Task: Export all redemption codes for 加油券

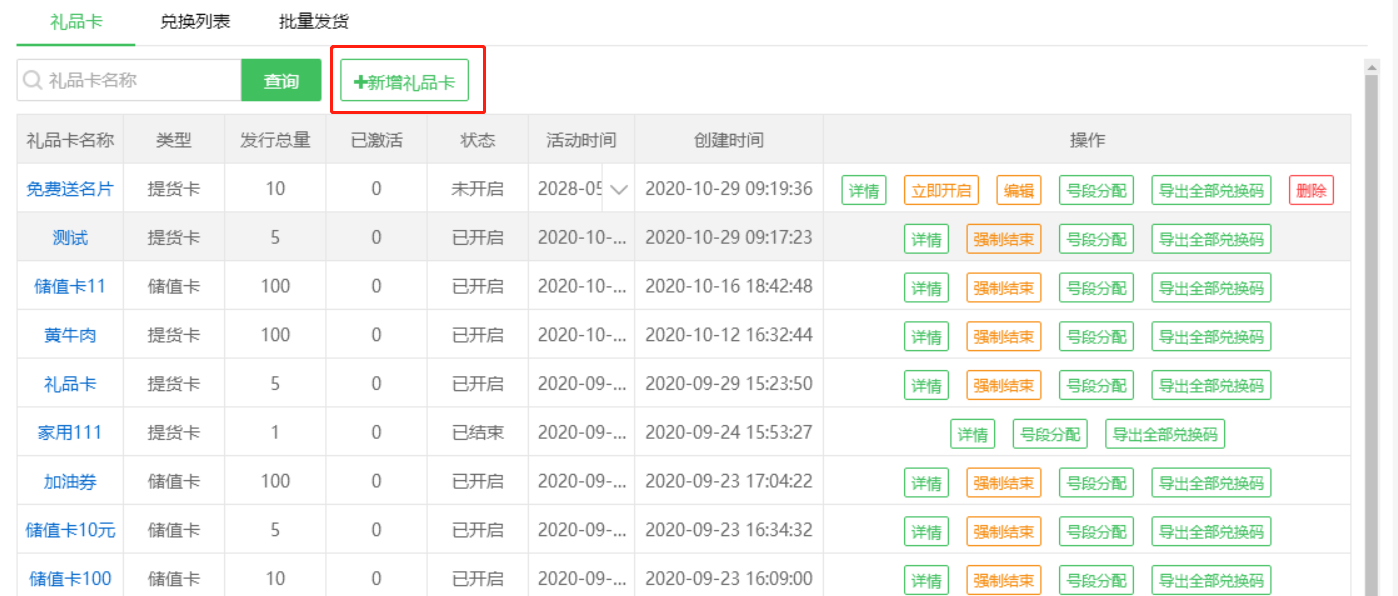Action: [x=1211, y=483]
